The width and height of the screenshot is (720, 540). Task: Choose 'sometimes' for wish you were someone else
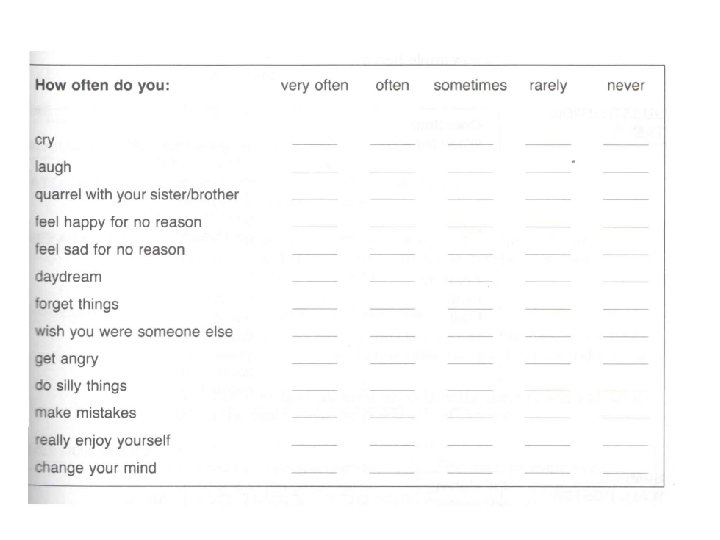click(x=470, y=333)
